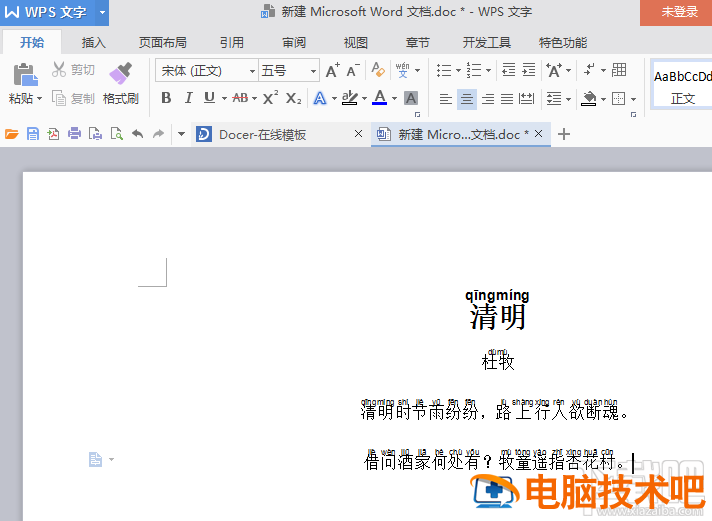Viewport: 712px width, 521px height.
Task: Insert numbered list
Action: tap(474, 70)
